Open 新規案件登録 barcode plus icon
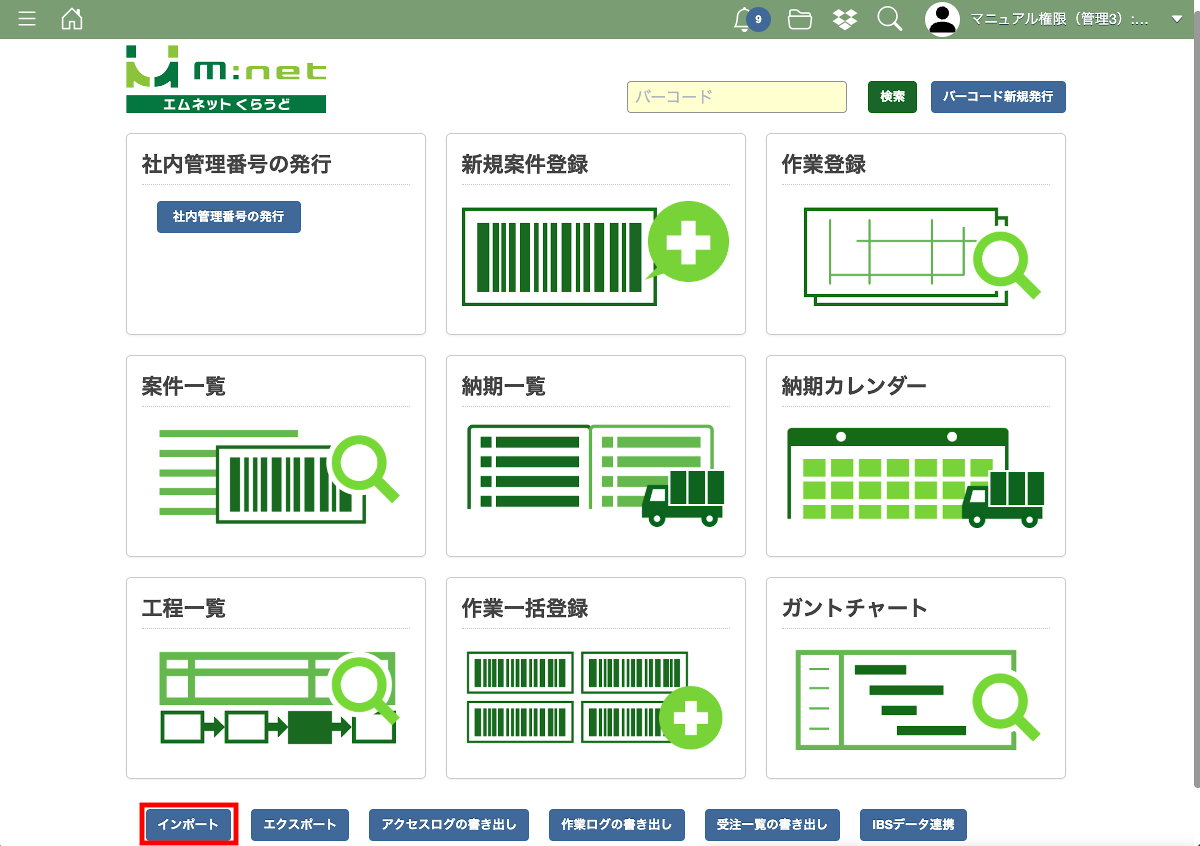Viewport: 1200px width, 846px height. point(595,254)
